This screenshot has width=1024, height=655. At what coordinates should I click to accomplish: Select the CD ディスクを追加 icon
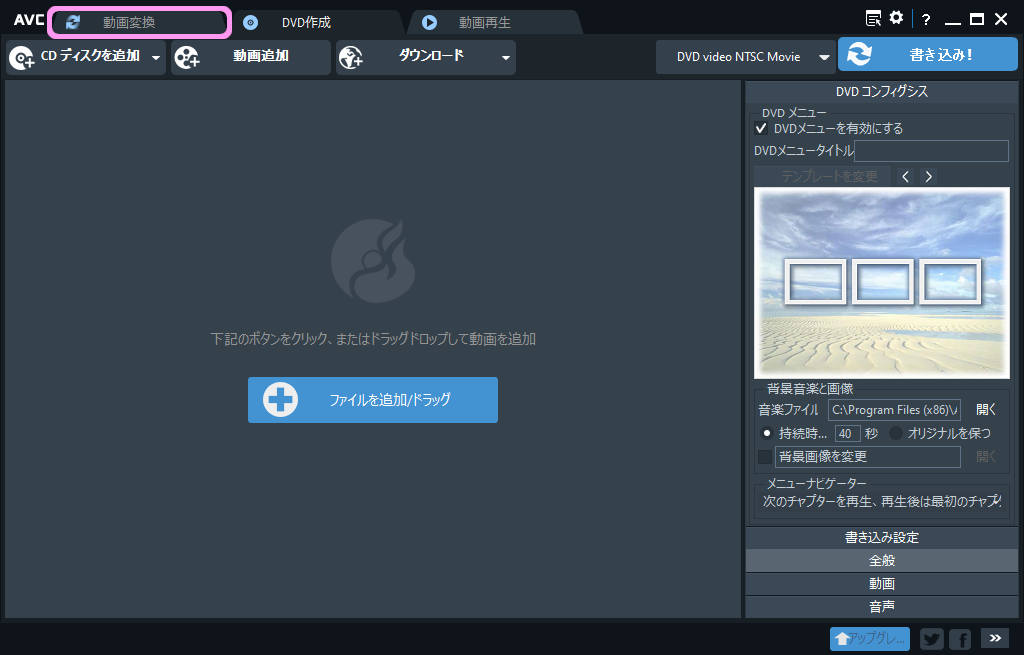[x=22, y=57]
